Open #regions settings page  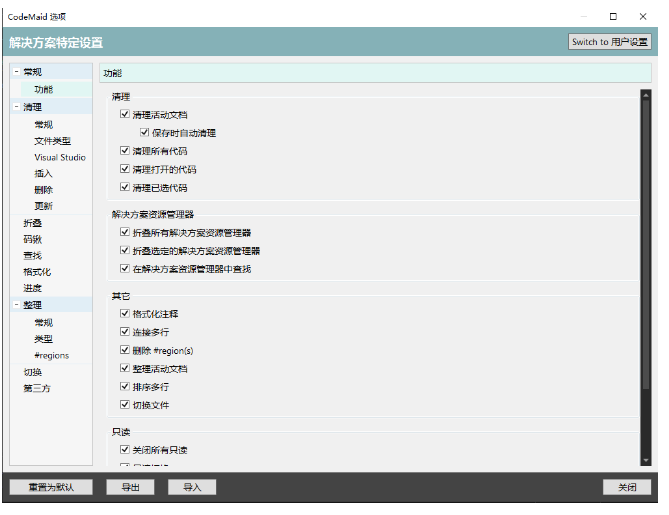pos(52,355)
